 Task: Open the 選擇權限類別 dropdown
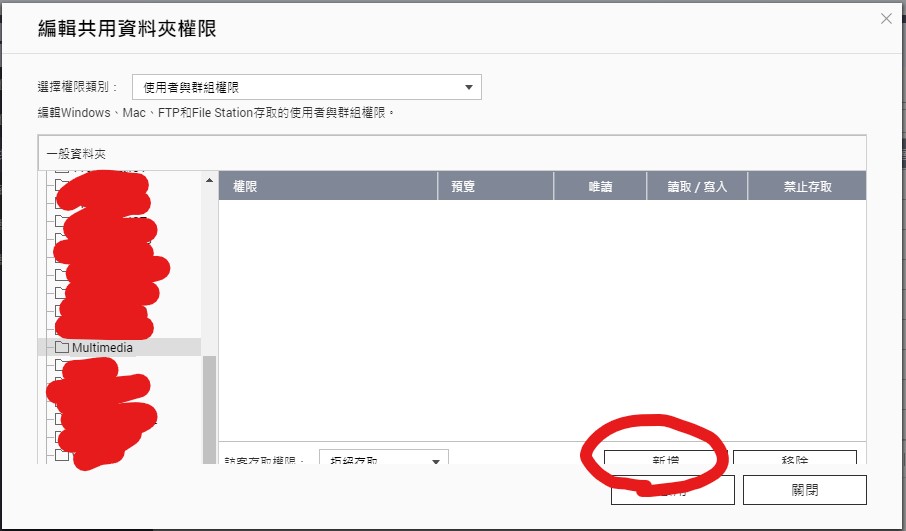click(306, 87)
